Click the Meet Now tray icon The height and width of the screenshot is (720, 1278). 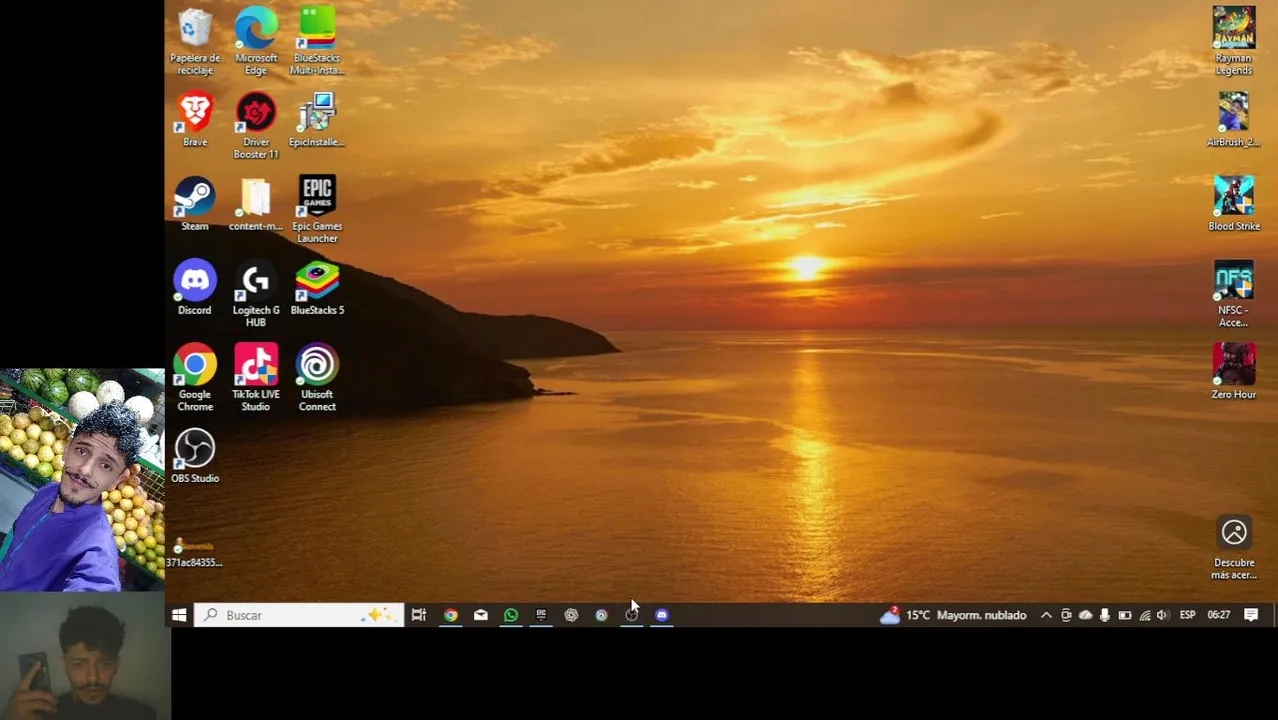(x=1066, y=615)
